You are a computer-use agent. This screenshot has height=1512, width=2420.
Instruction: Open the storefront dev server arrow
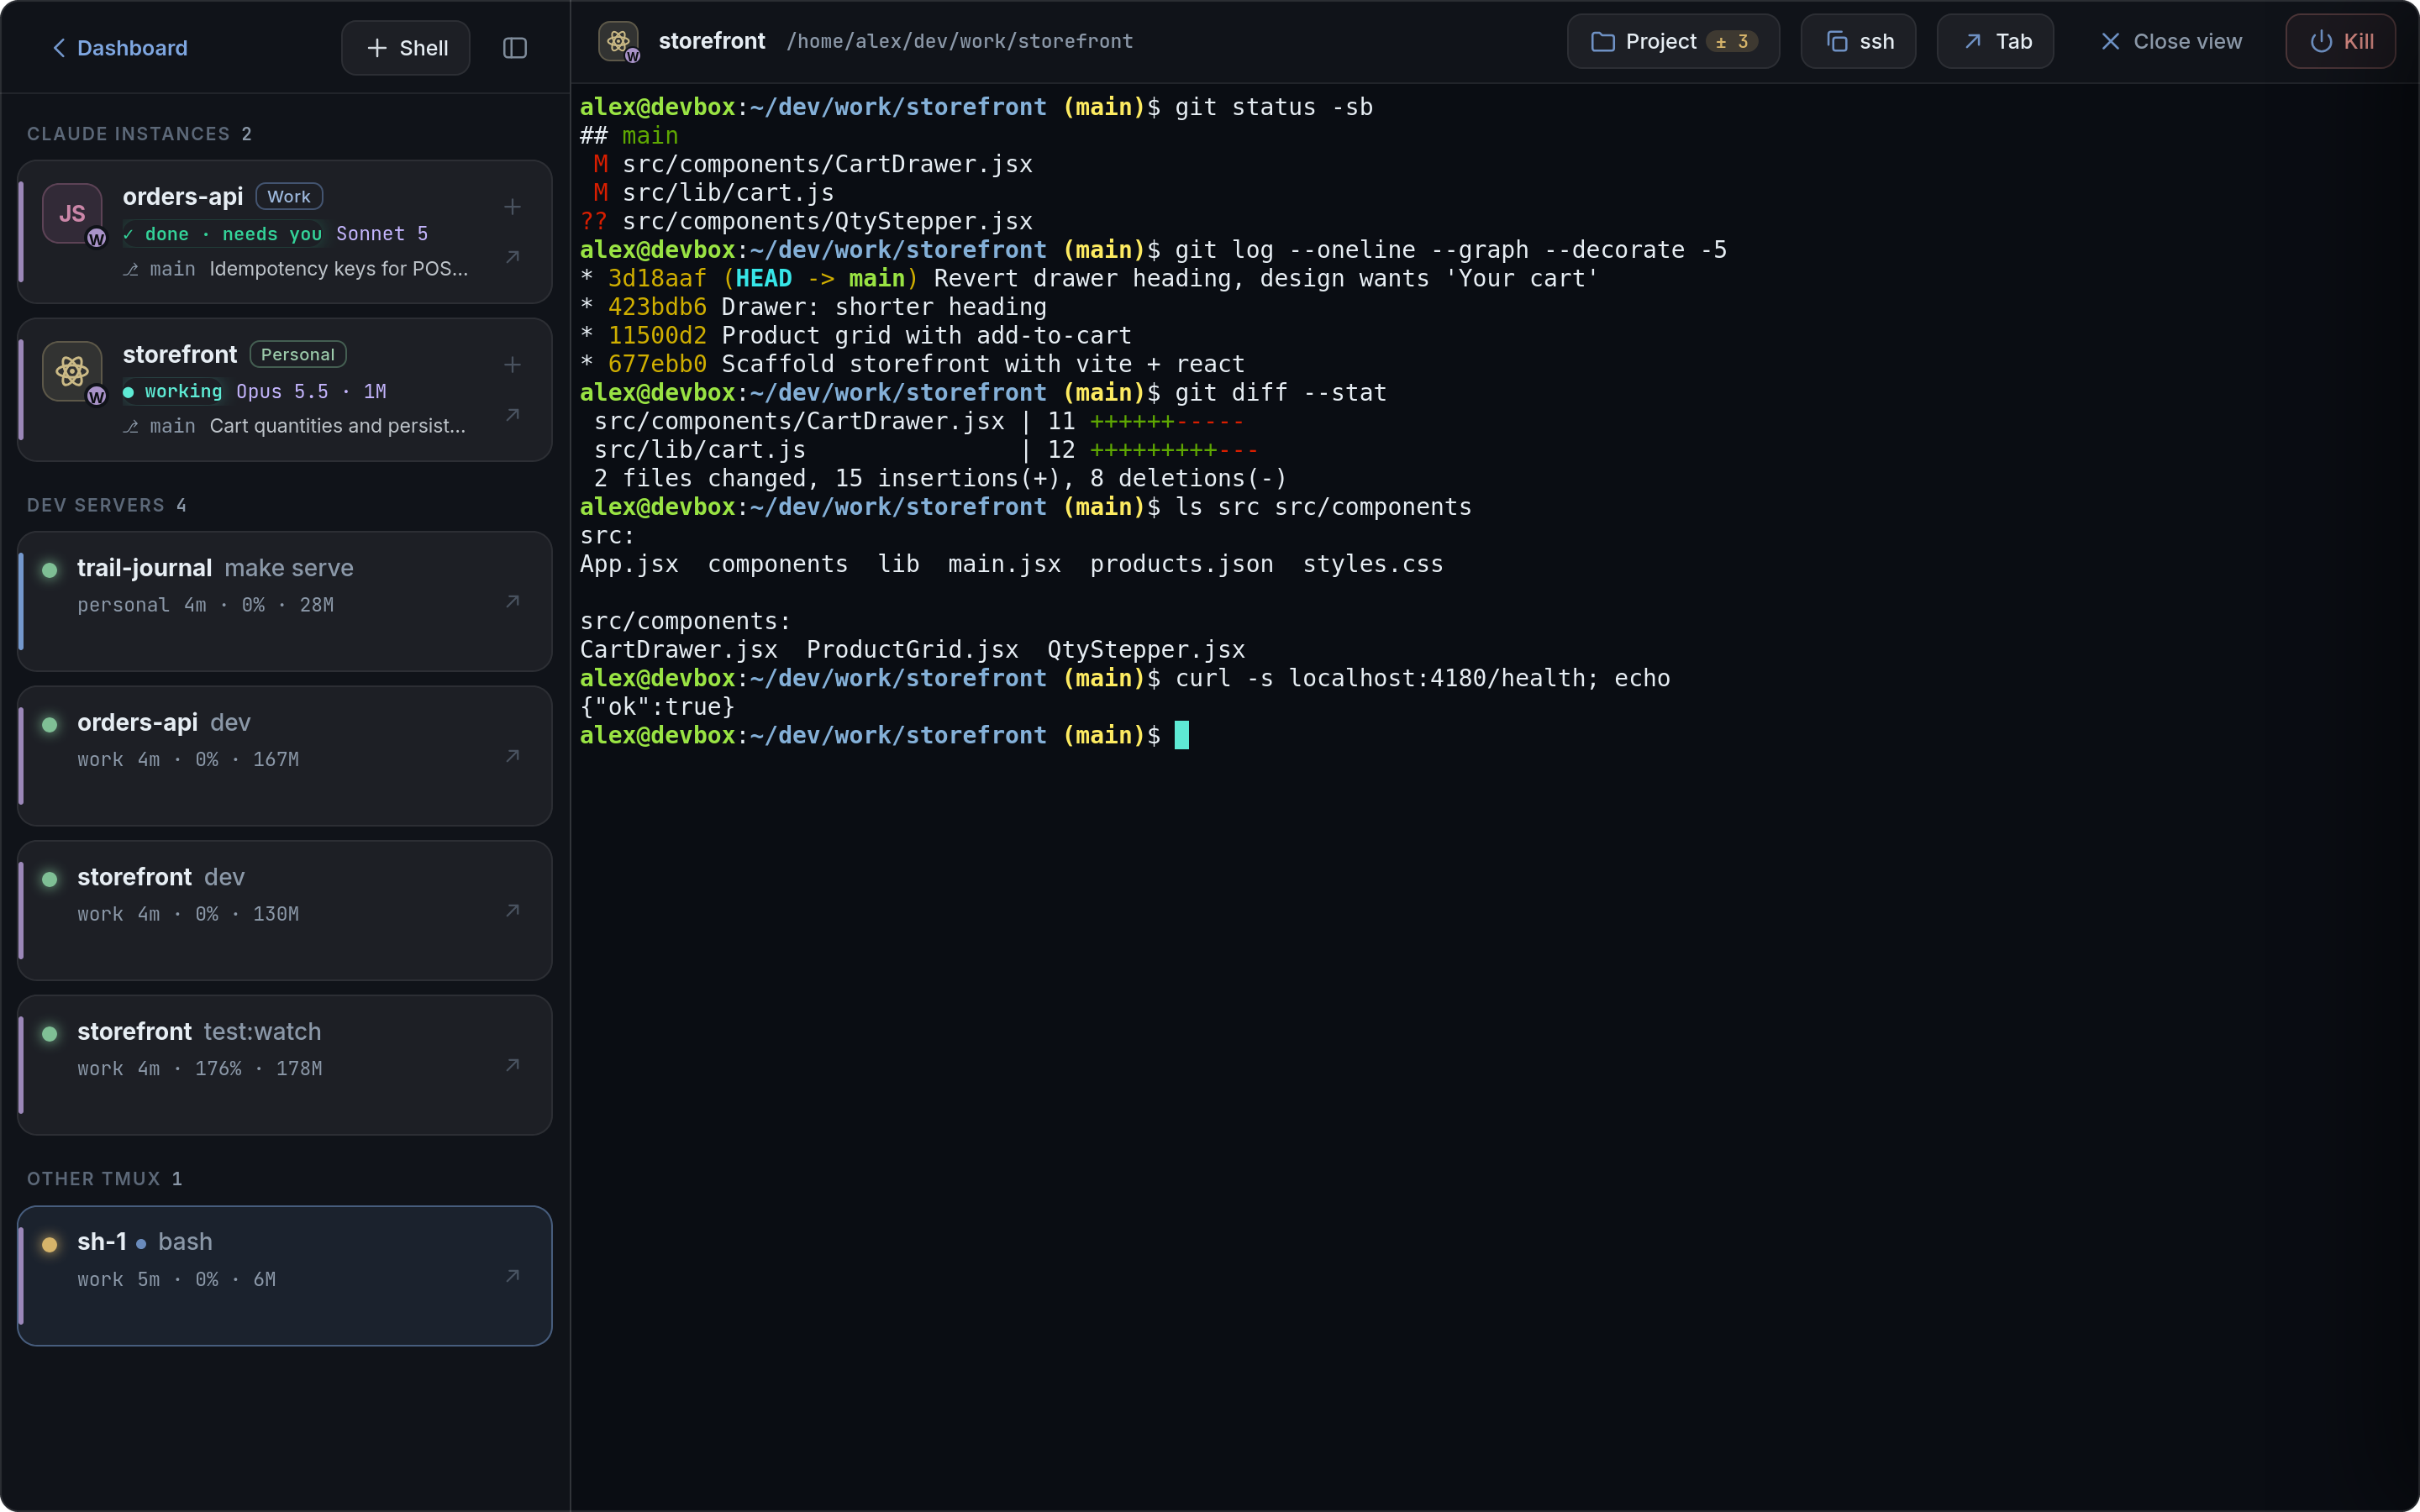pos(512,910)
